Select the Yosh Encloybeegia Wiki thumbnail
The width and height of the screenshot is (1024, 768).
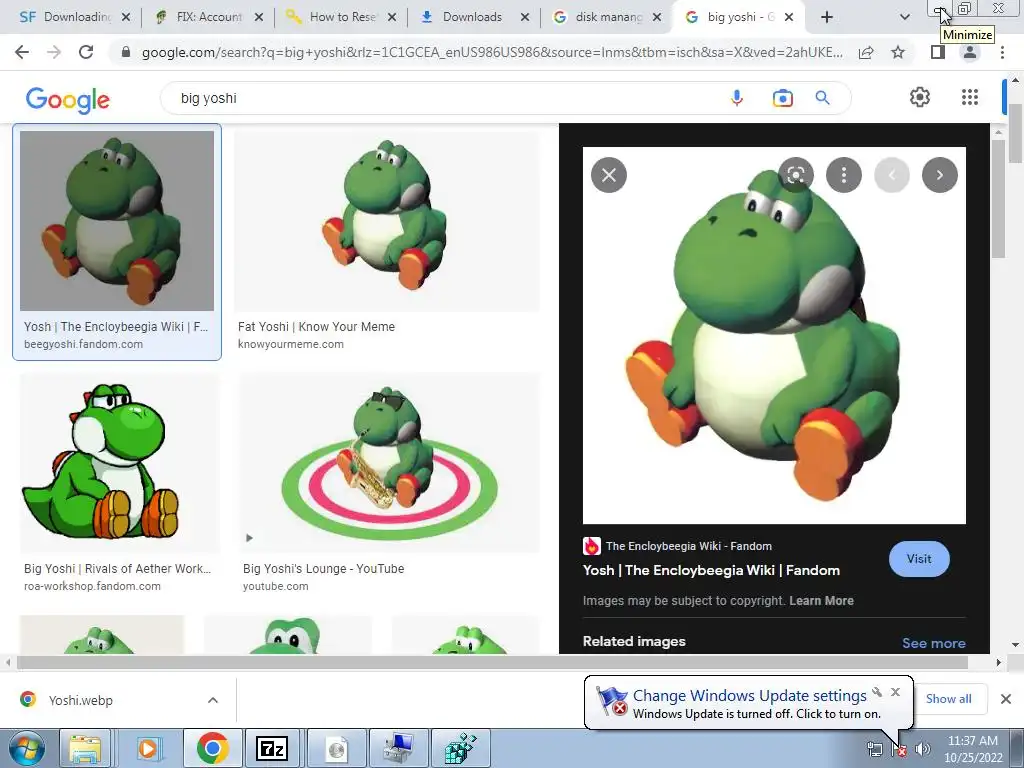pos(117,221)
